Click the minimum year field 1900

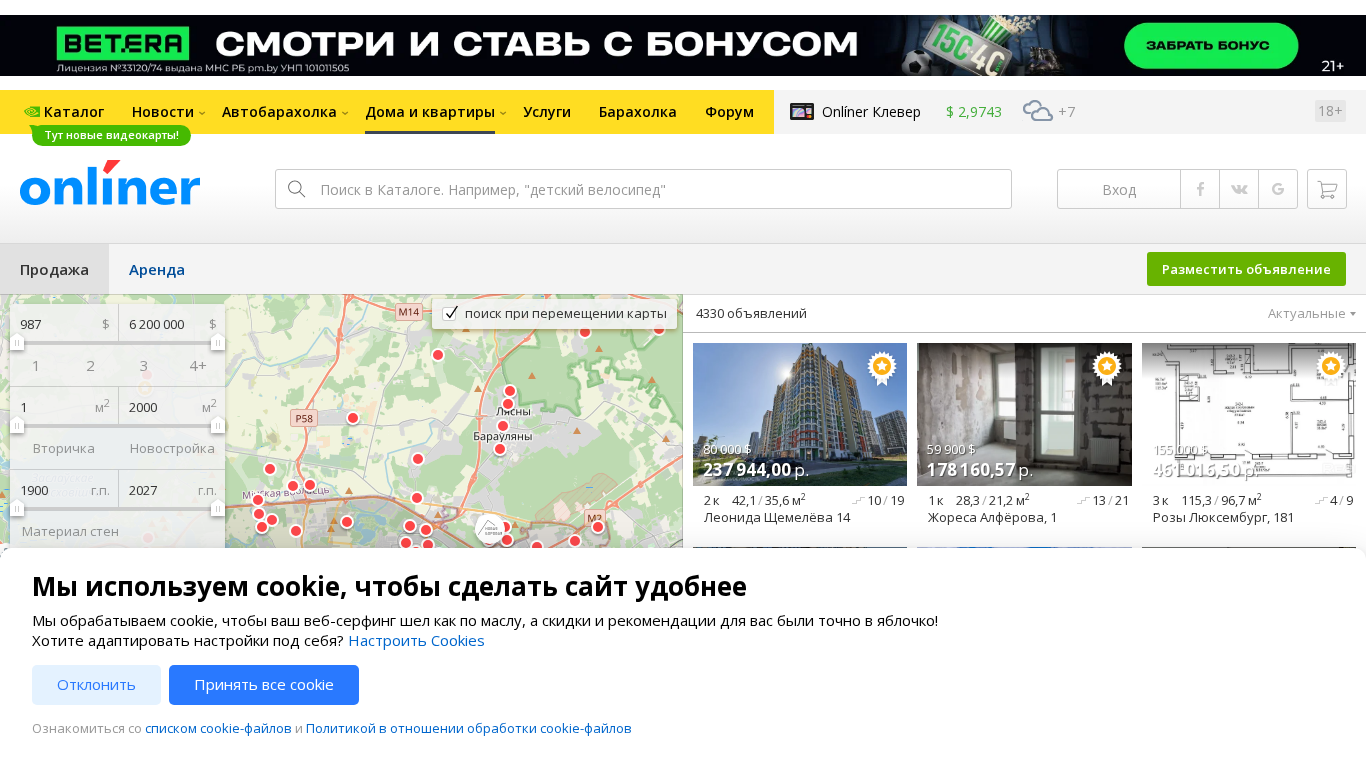point(64,490)
